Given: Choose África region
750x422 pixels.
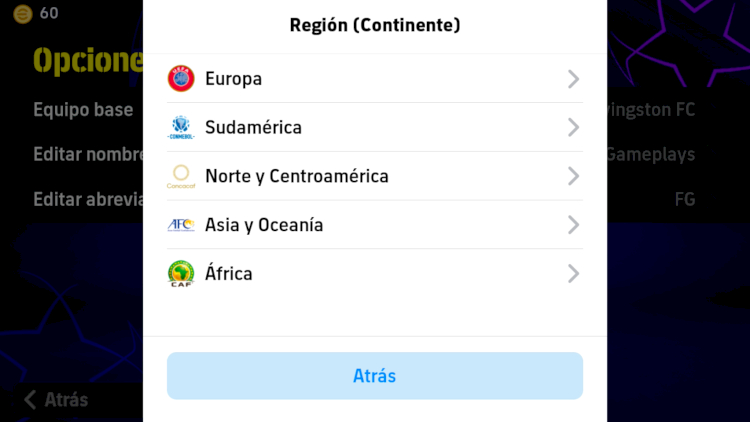Looking at the screenshot, I should pos(375,274).
